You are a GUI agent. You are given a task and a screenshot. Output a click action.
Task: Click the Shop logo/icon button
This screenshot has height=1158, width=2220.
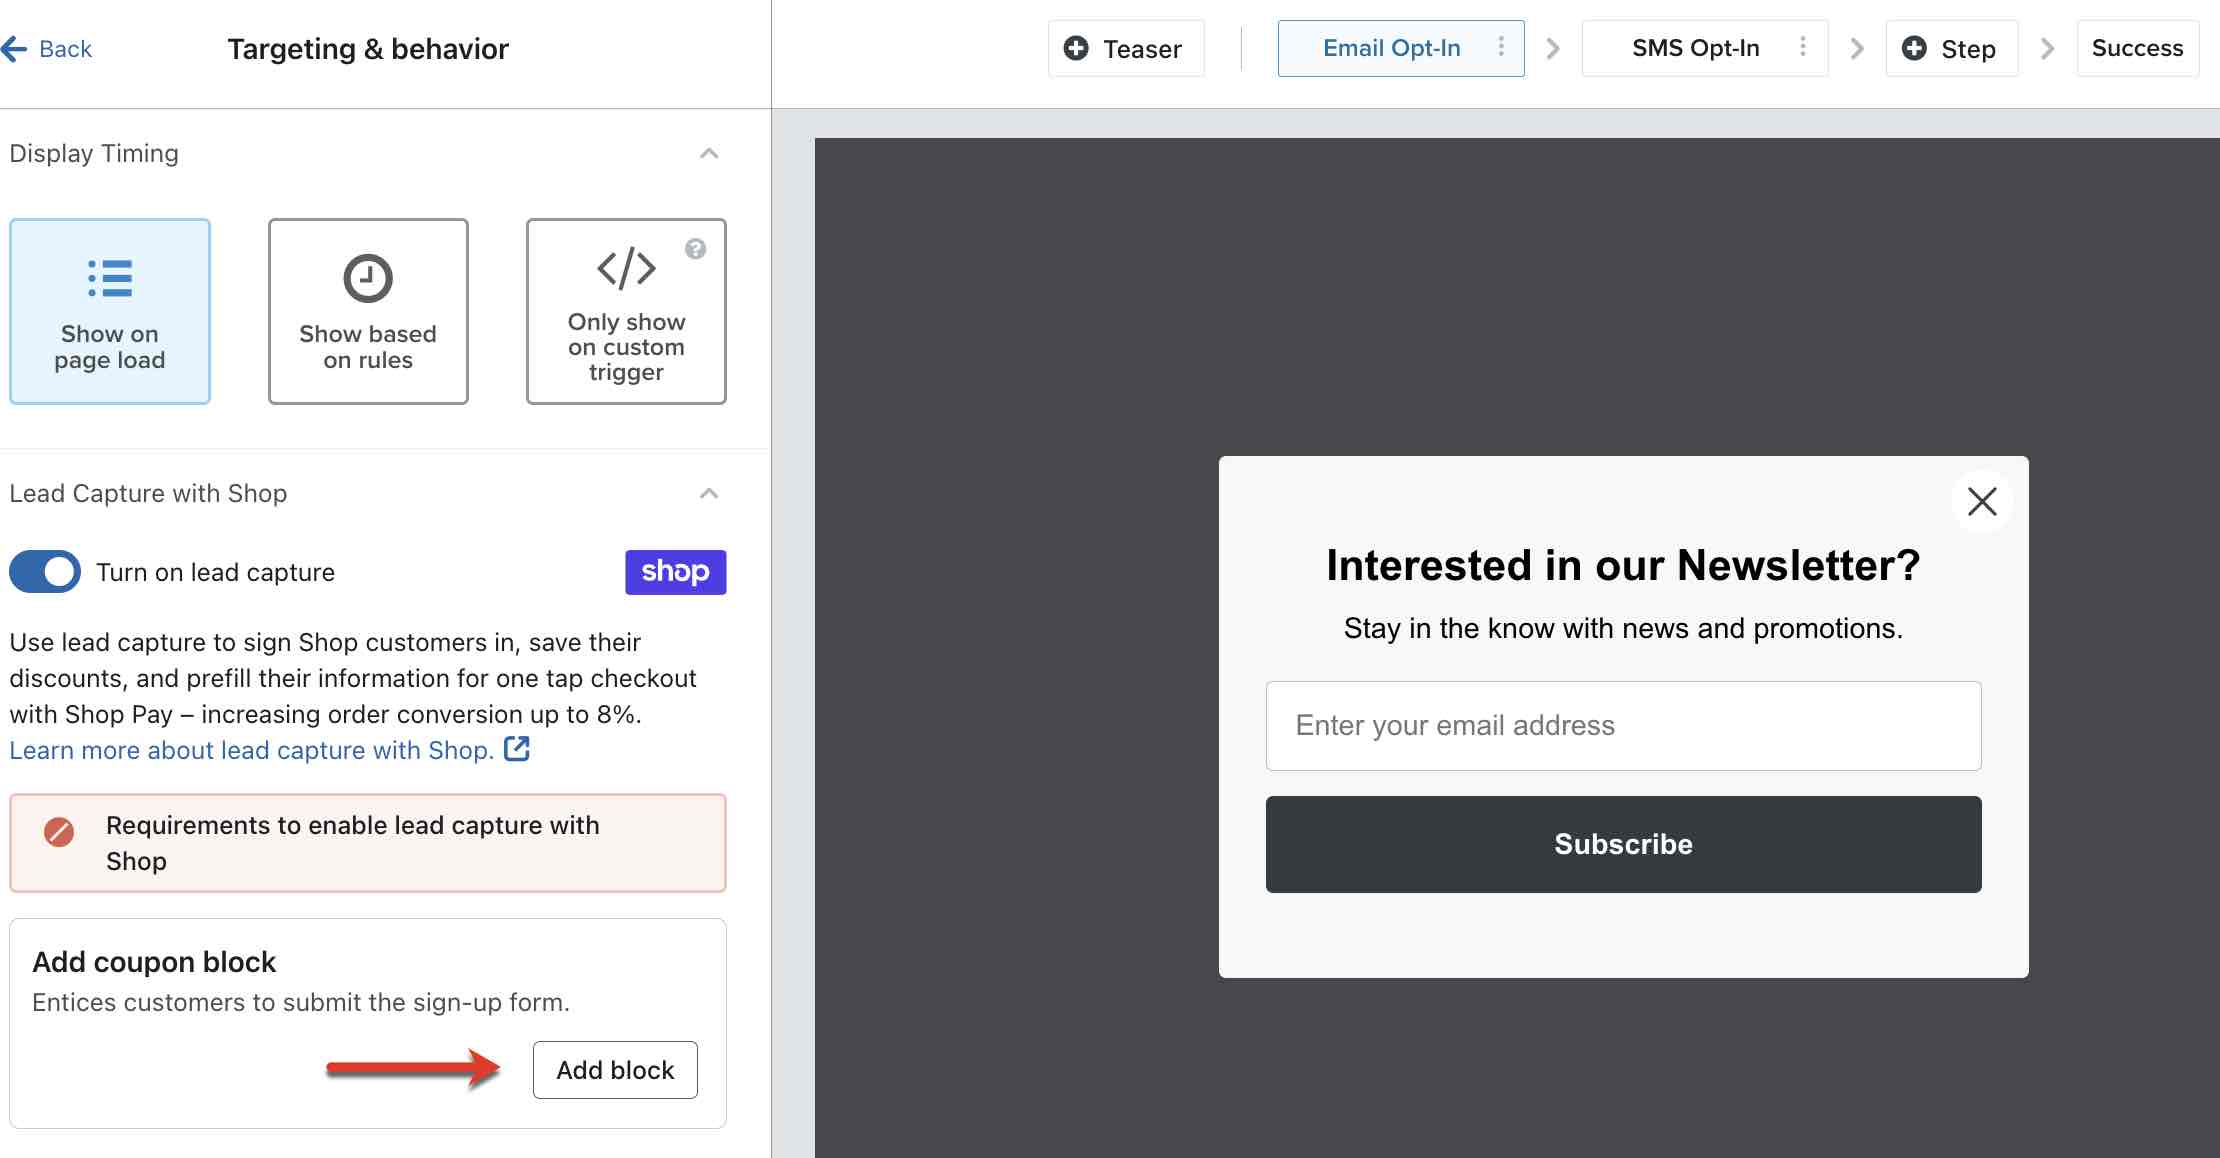672,571
